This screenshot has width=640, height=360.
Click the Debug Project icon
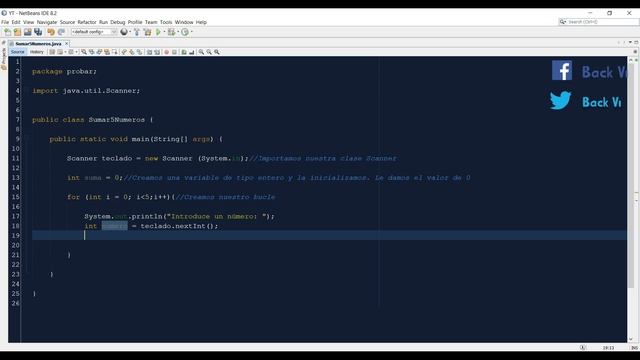(x=171, y=32)
